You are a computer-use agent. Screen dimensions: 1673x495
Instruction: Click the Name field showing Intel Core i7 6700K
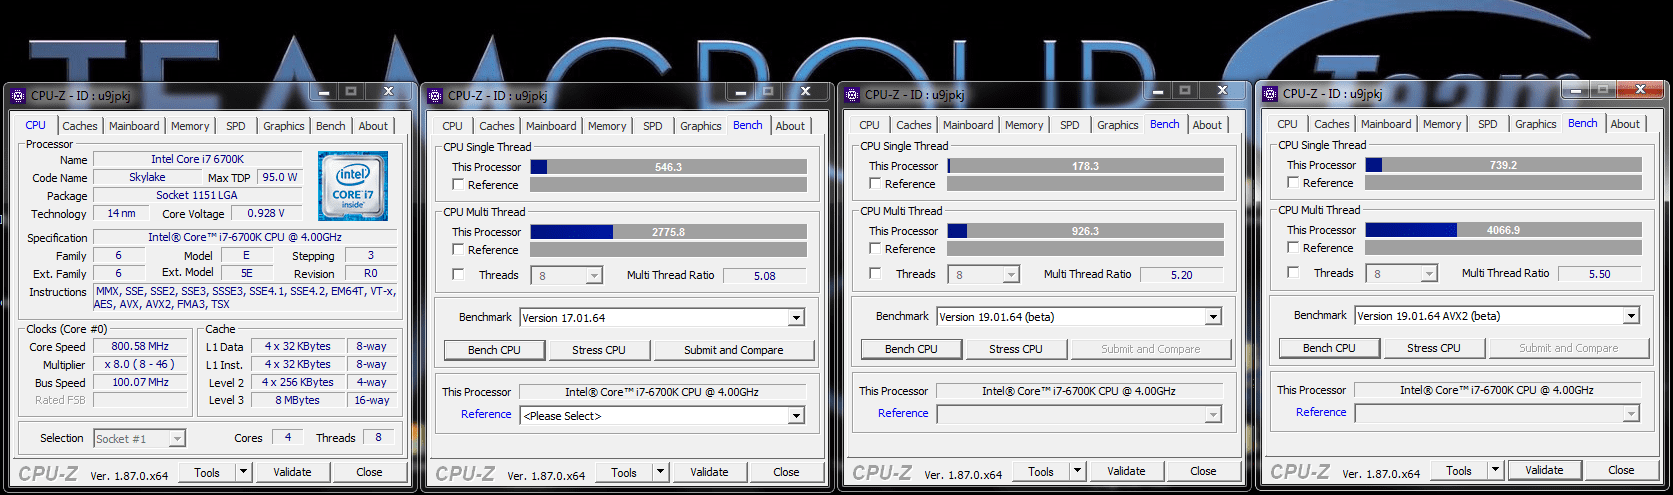point(197,159)
